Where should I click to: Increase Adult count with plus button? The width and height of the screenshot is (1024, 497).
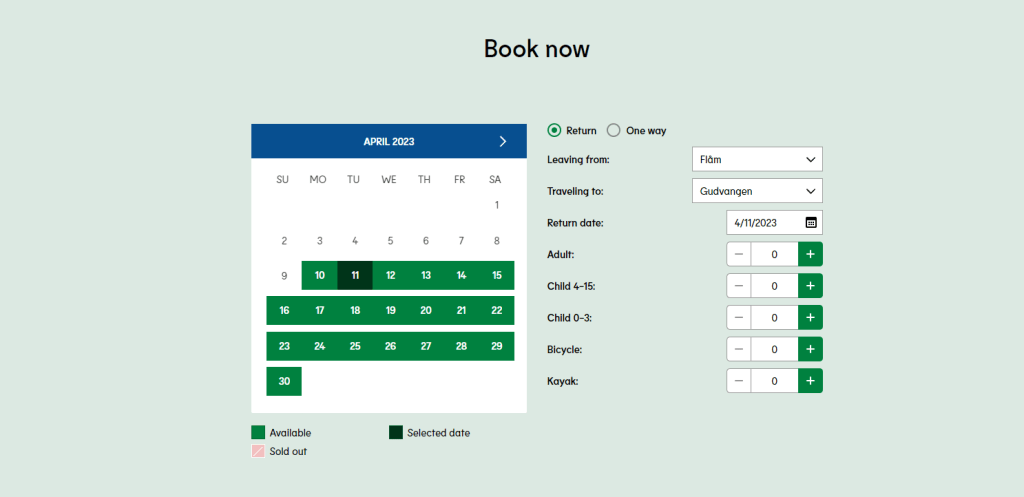coord(810,254)
